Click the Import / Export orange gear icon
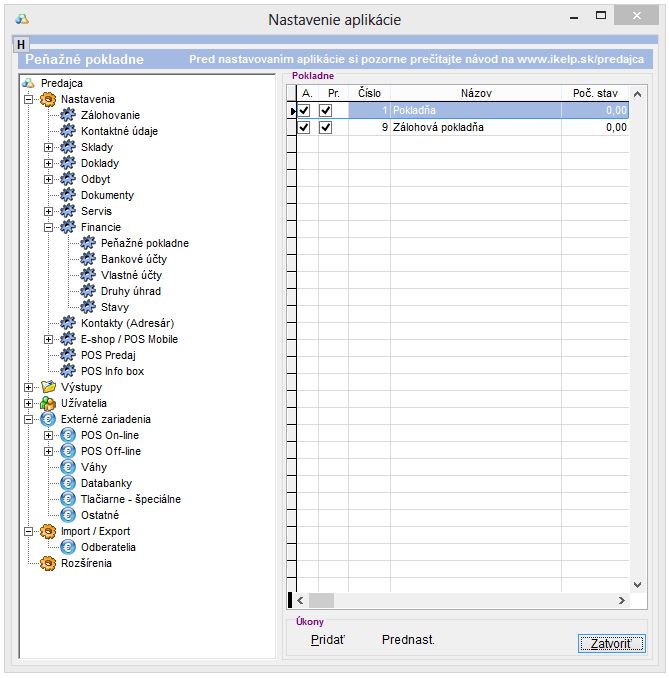This screenshot has width=669, height=678. (x=48, y=531)
